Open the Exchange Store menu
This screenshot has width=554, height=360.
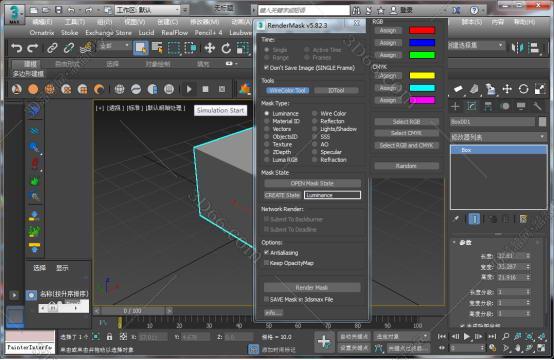(108, 33)
